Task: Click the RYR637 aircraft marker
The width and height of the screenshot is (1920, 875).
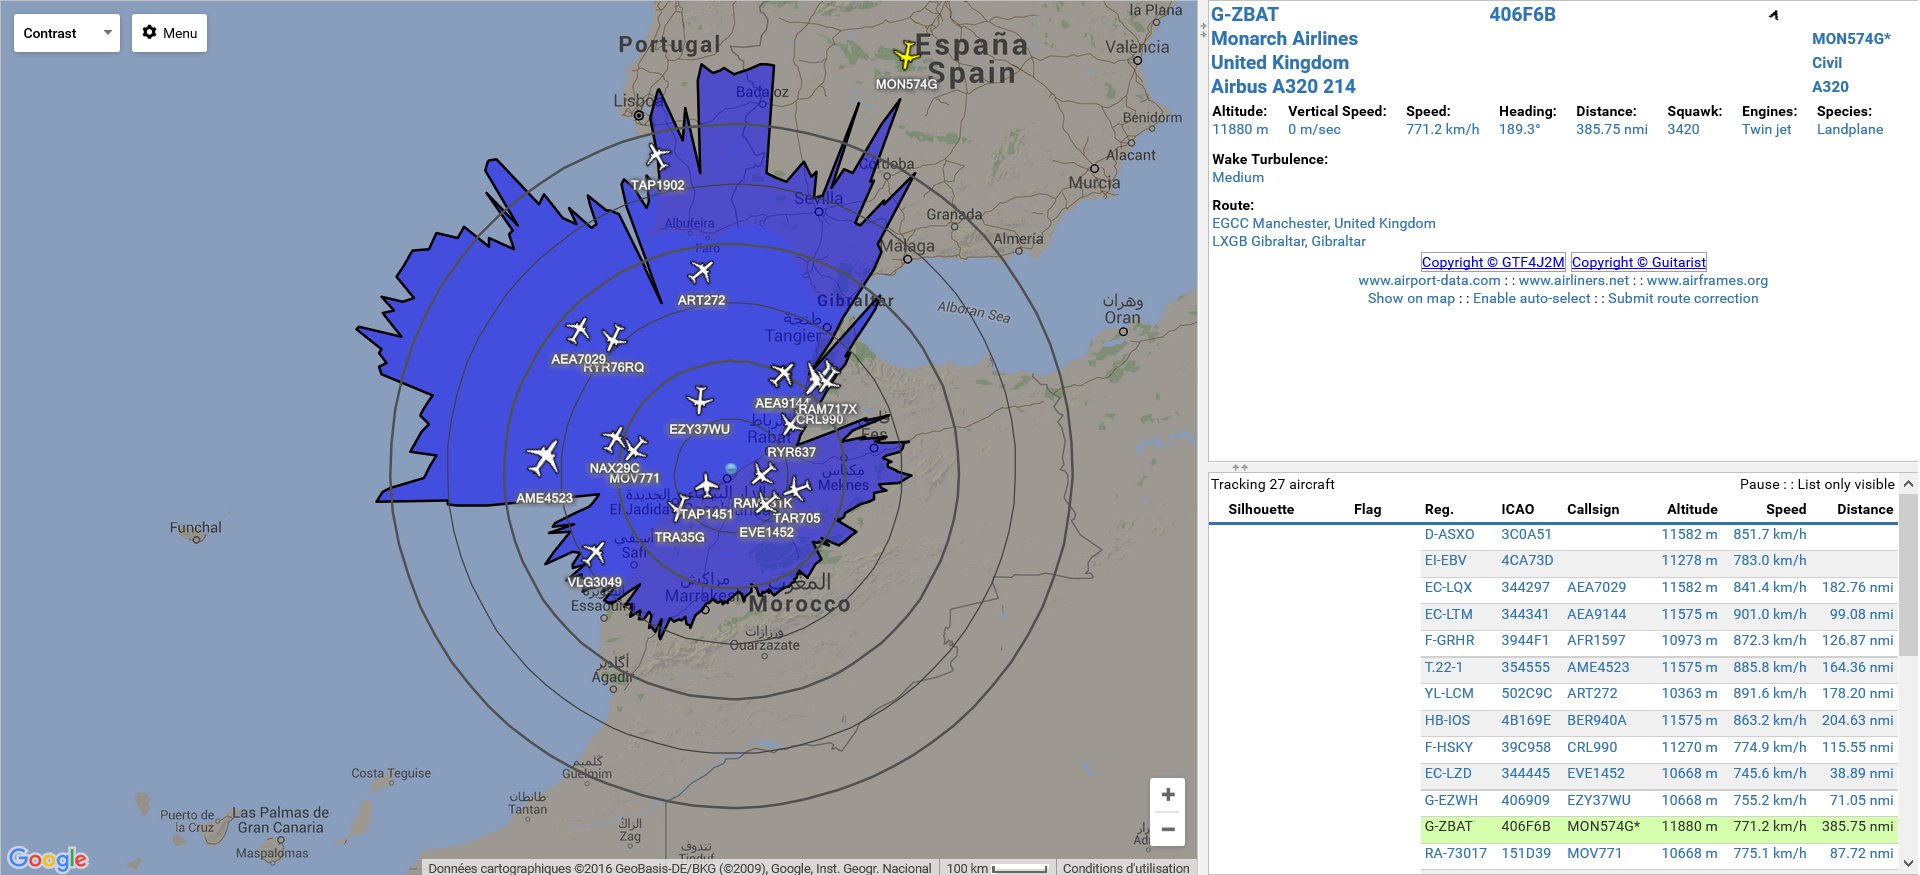Action: pyautogui.click(x=791, y=424)
